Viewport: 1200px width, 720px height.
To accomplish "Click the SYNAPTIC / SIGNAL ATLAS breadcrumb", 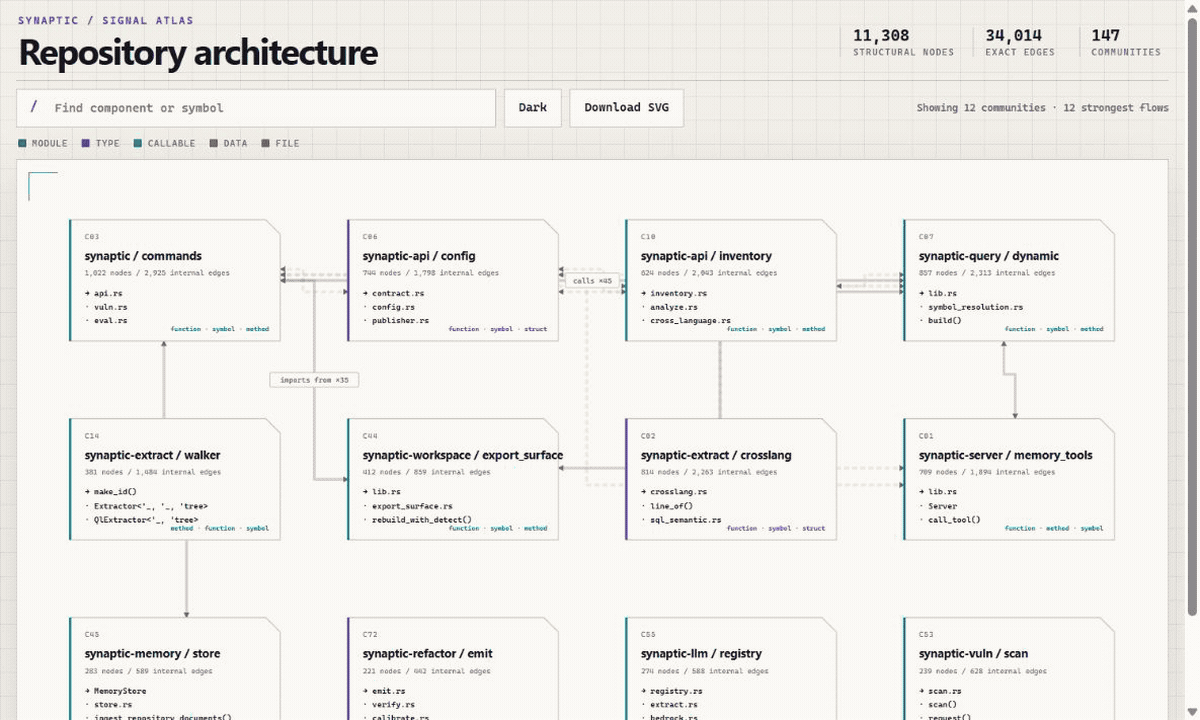I will click(106, 20).
